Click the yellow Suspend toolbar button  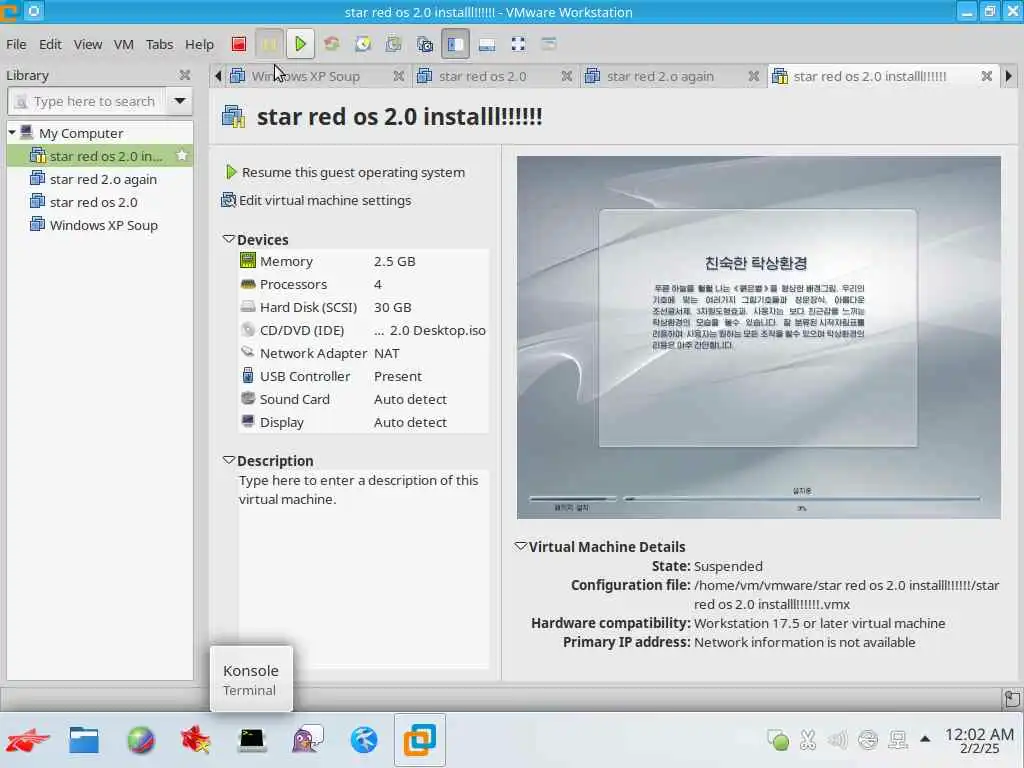coord(269,44)
